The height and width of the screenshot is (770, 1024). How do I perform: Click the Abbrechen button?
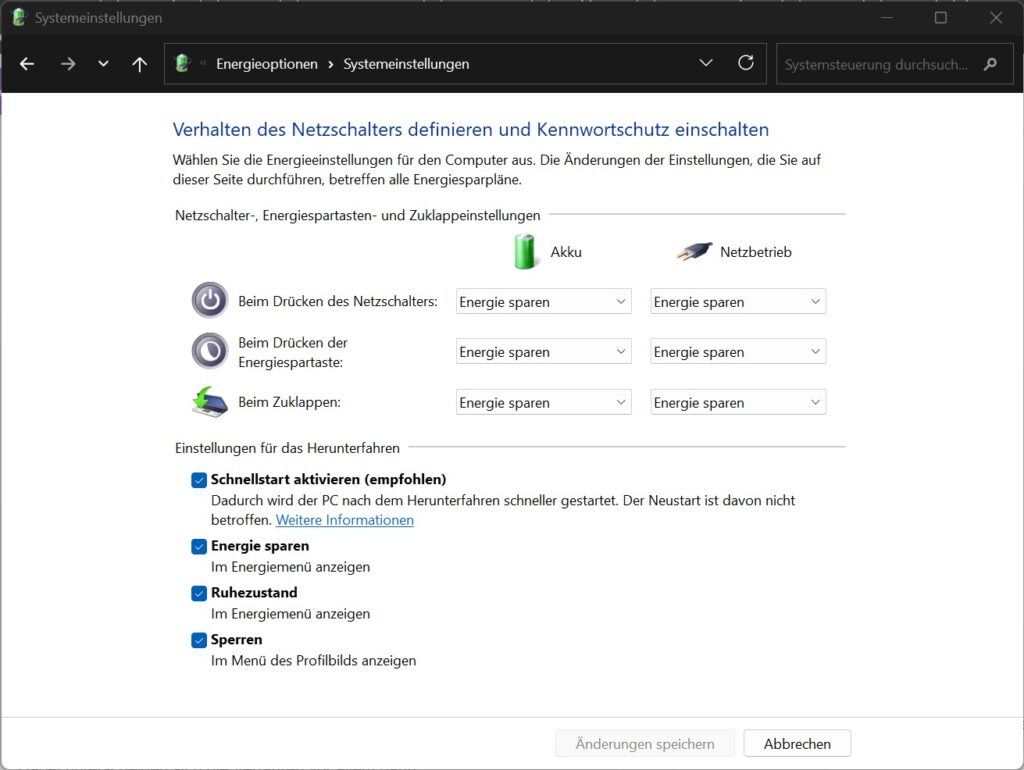coord(797,743)
